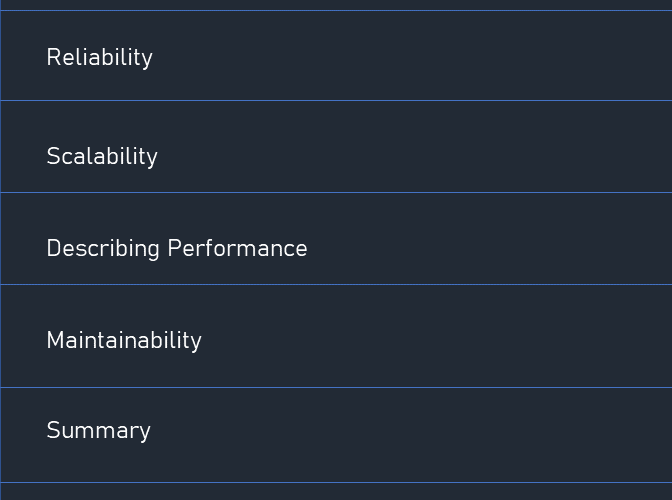Click the Reliability heading text
The height and width of the screenshot is (500, 672).
click(x=99, y=58)
